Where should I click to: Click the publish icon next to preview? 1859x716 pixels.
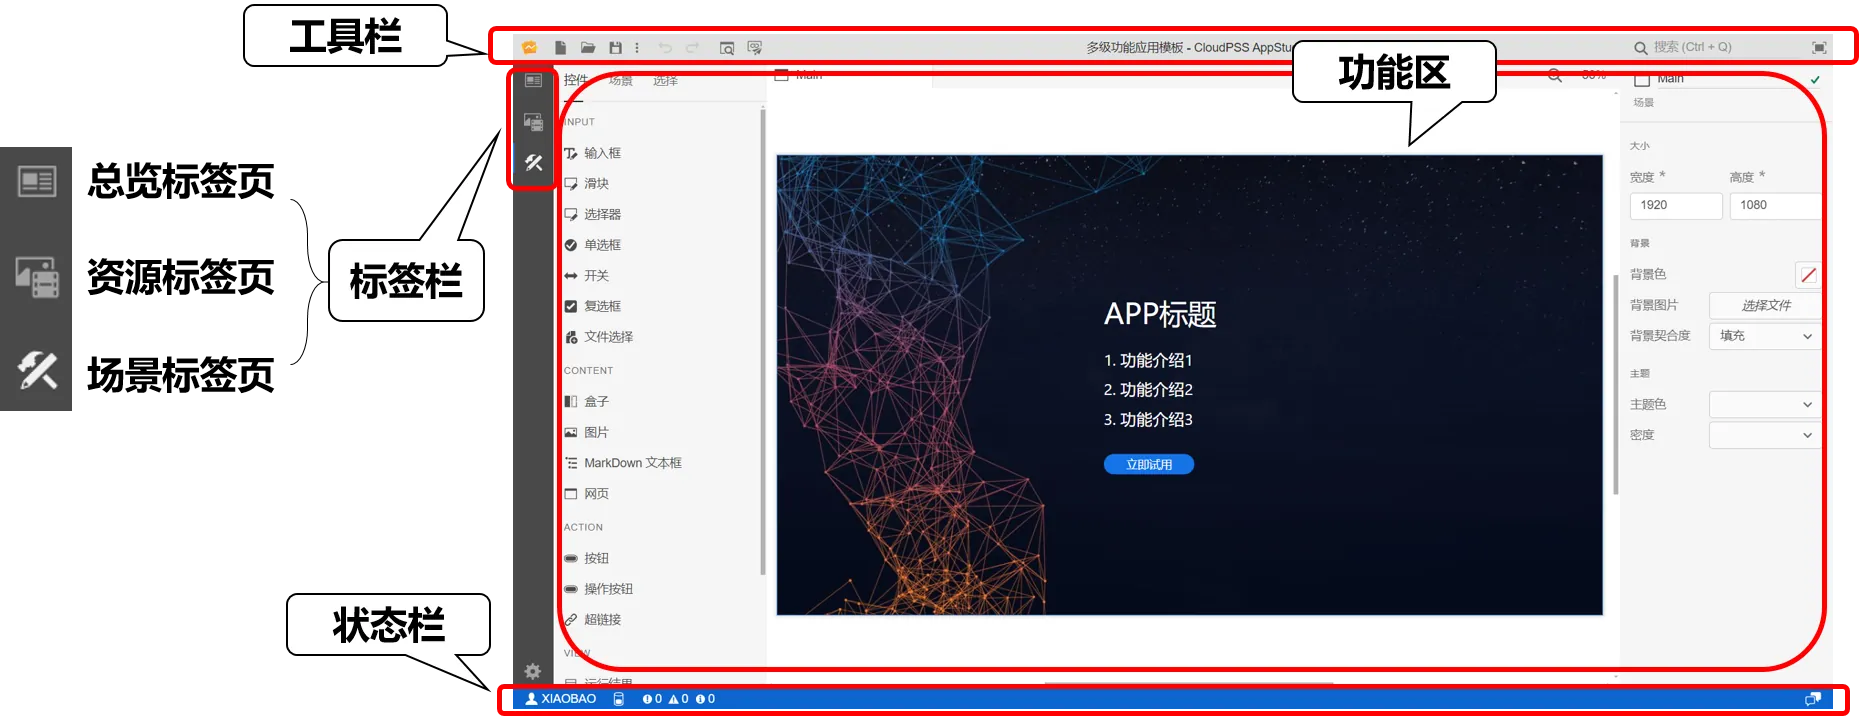(x=755, y=47)
